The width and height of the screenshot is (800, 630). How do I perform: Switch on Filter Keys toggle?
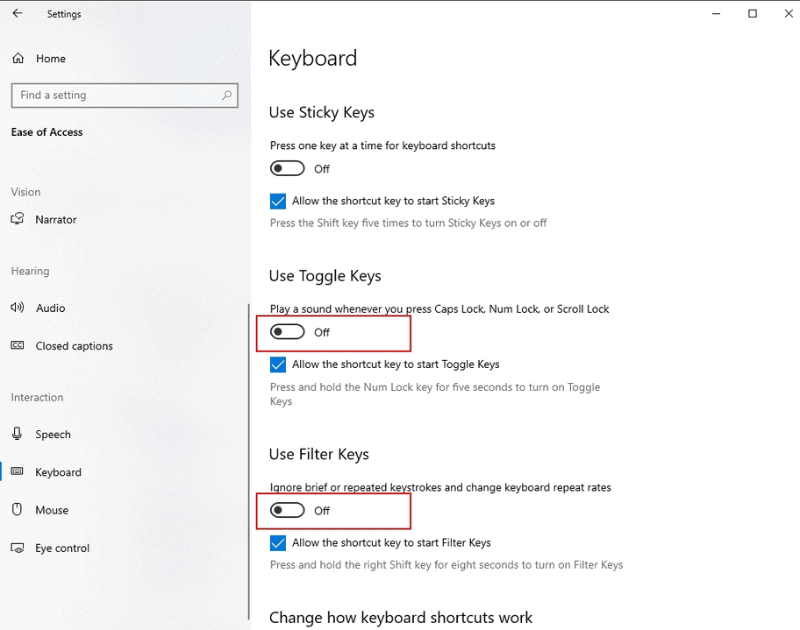(288, 510)
